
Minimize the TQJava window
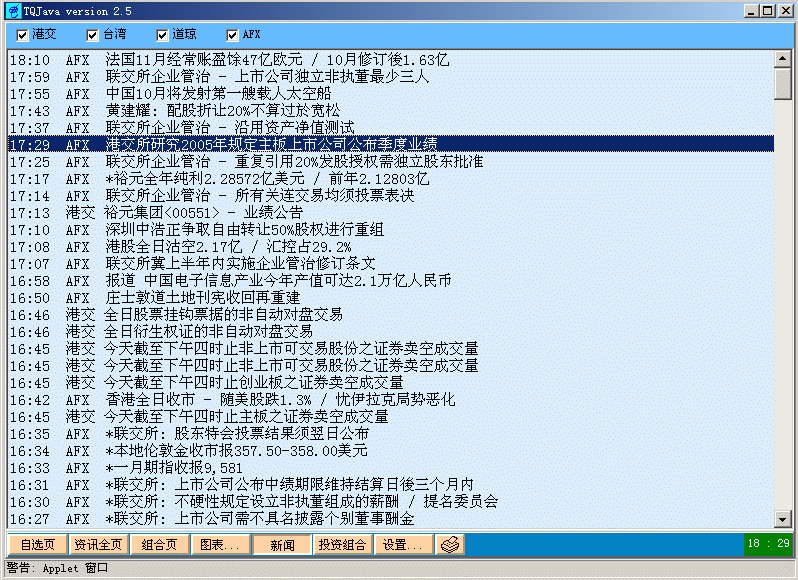[x=751, y=11]
